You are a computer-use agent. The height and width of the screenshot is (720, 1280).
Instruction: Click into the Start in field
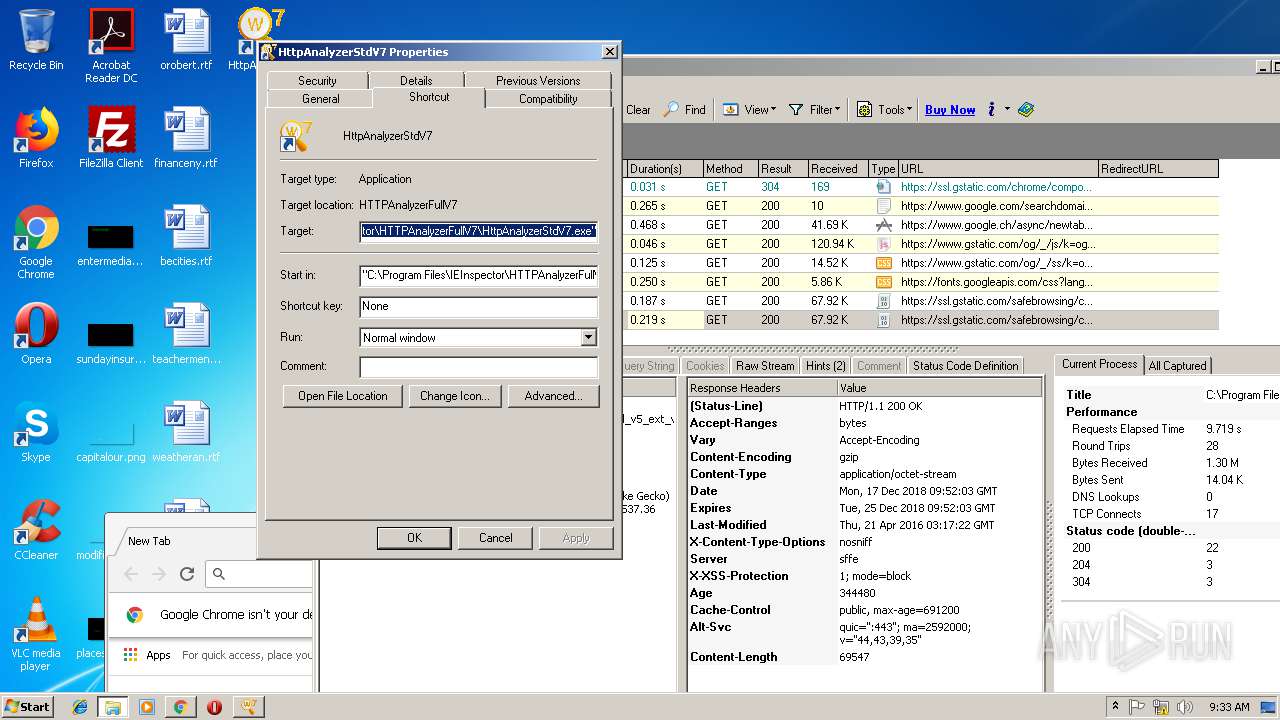pos(478,275)
